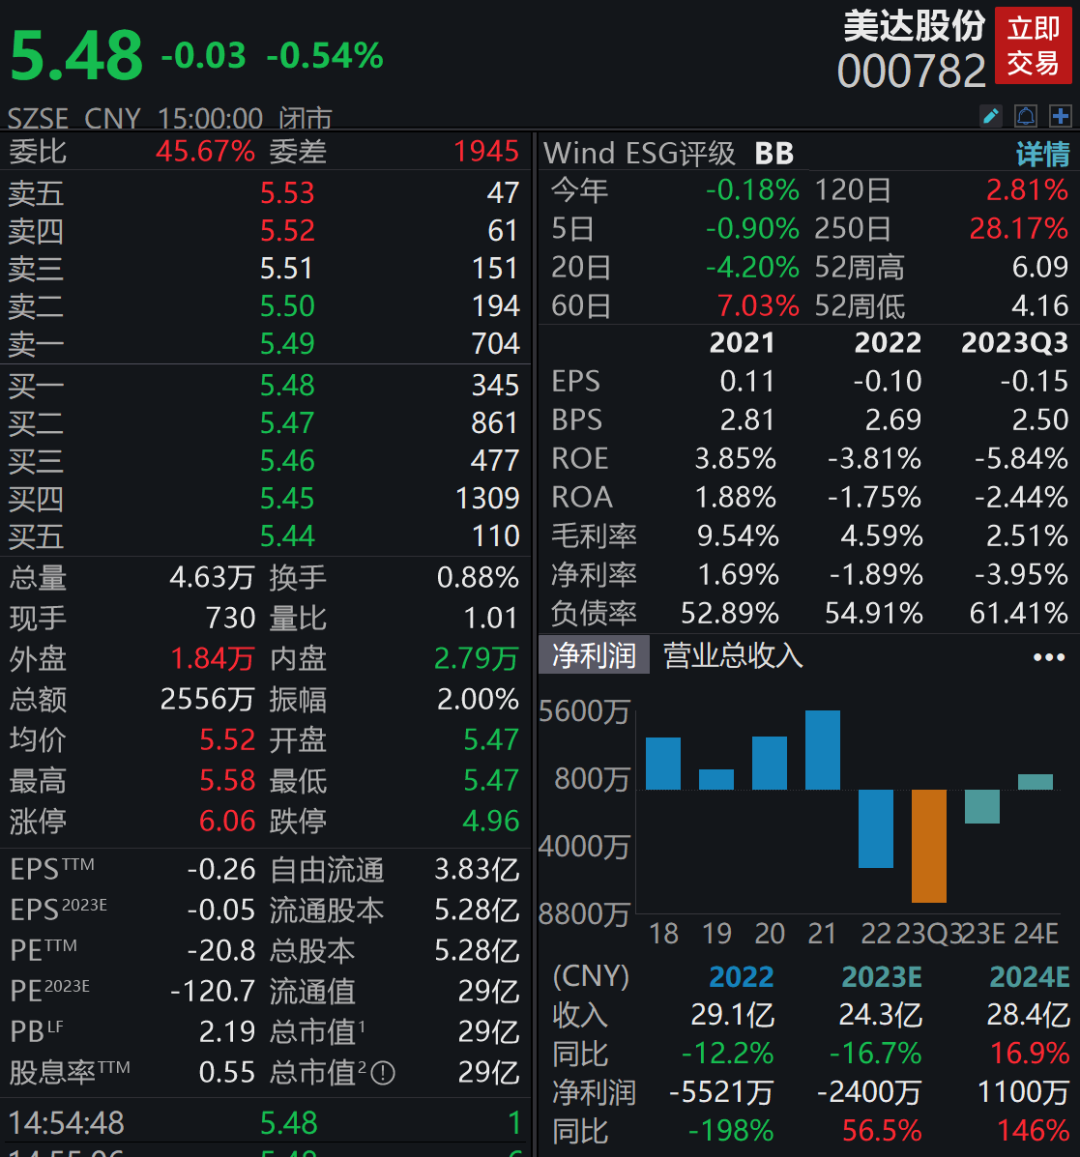Switch to the 营业总收入 tab
The height and width of the screenshot is (1157, 1080).
pyautogui.click(x=733, y=656)
